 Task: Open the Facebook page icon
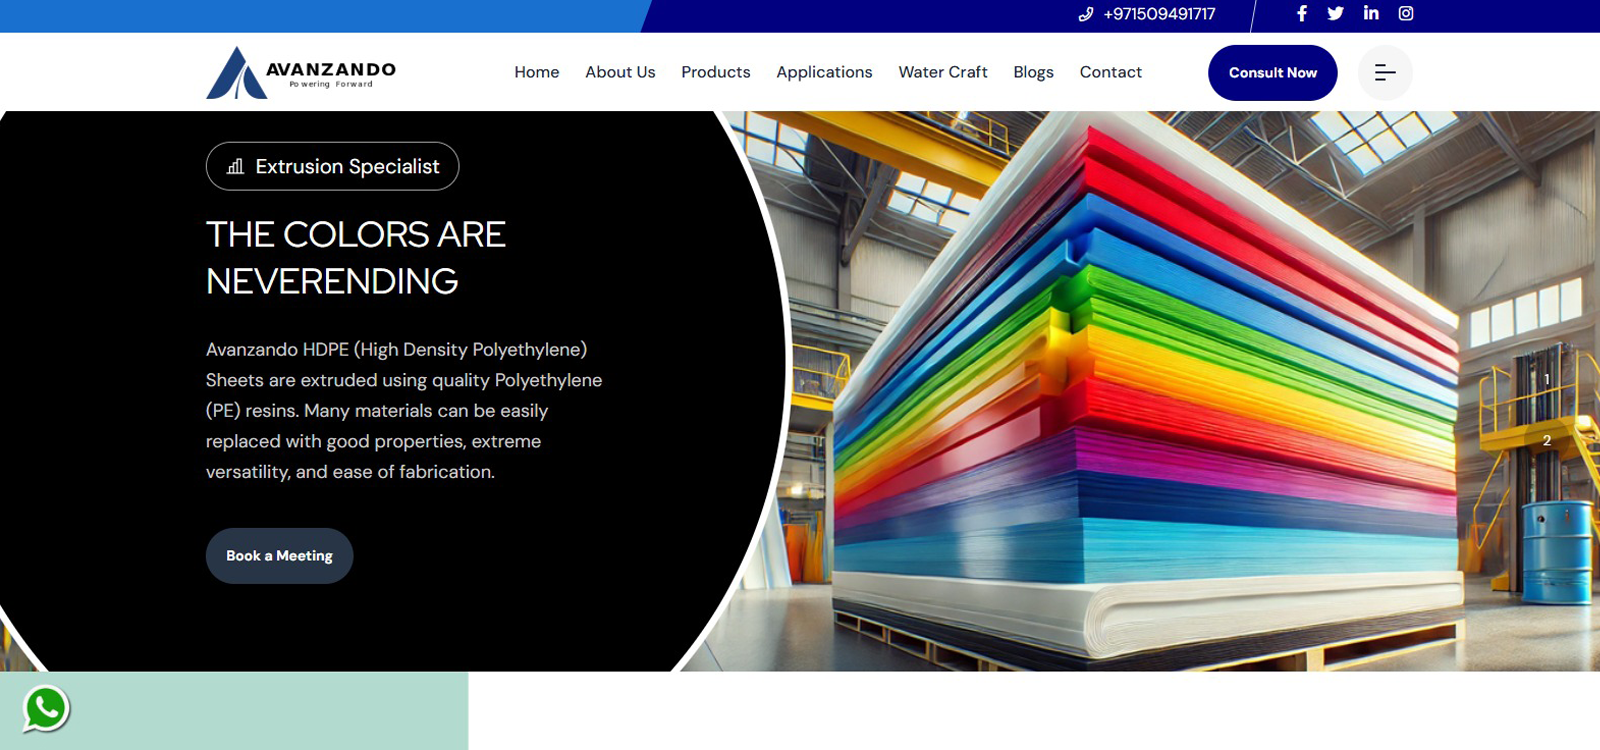click(1301, 14)
